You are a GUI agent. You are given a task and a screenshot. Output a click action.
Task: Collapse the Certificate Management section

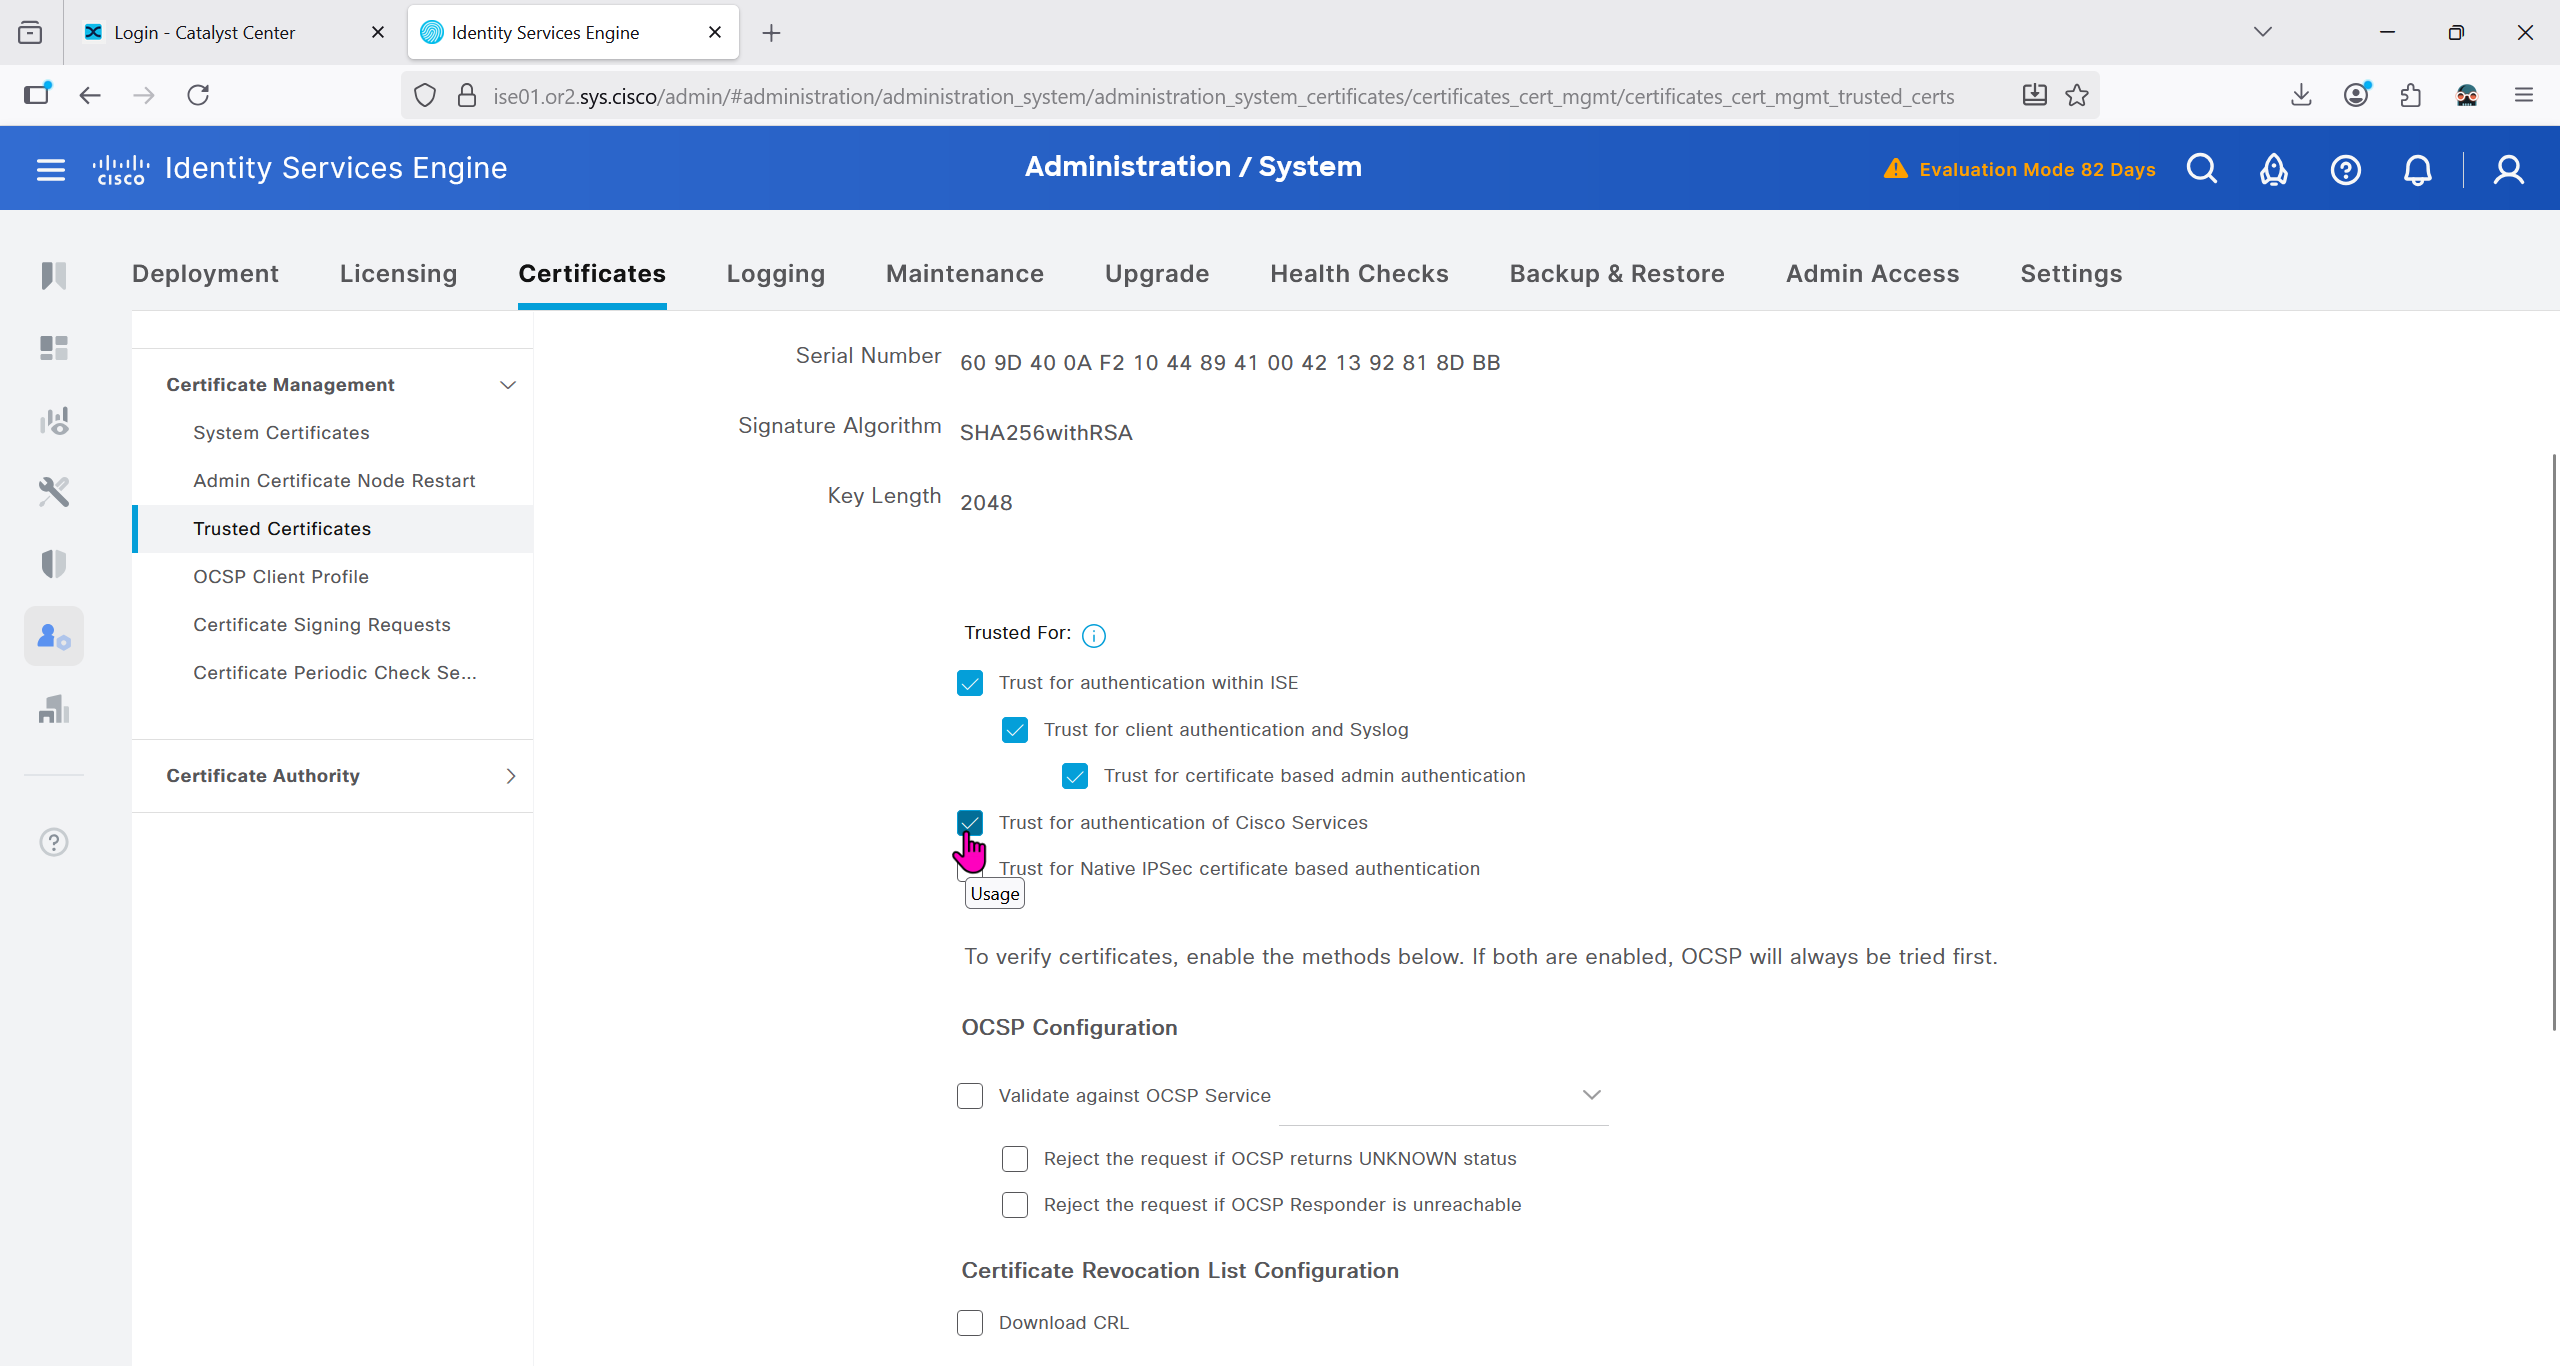pyautogui.click(x=508, y=385)
